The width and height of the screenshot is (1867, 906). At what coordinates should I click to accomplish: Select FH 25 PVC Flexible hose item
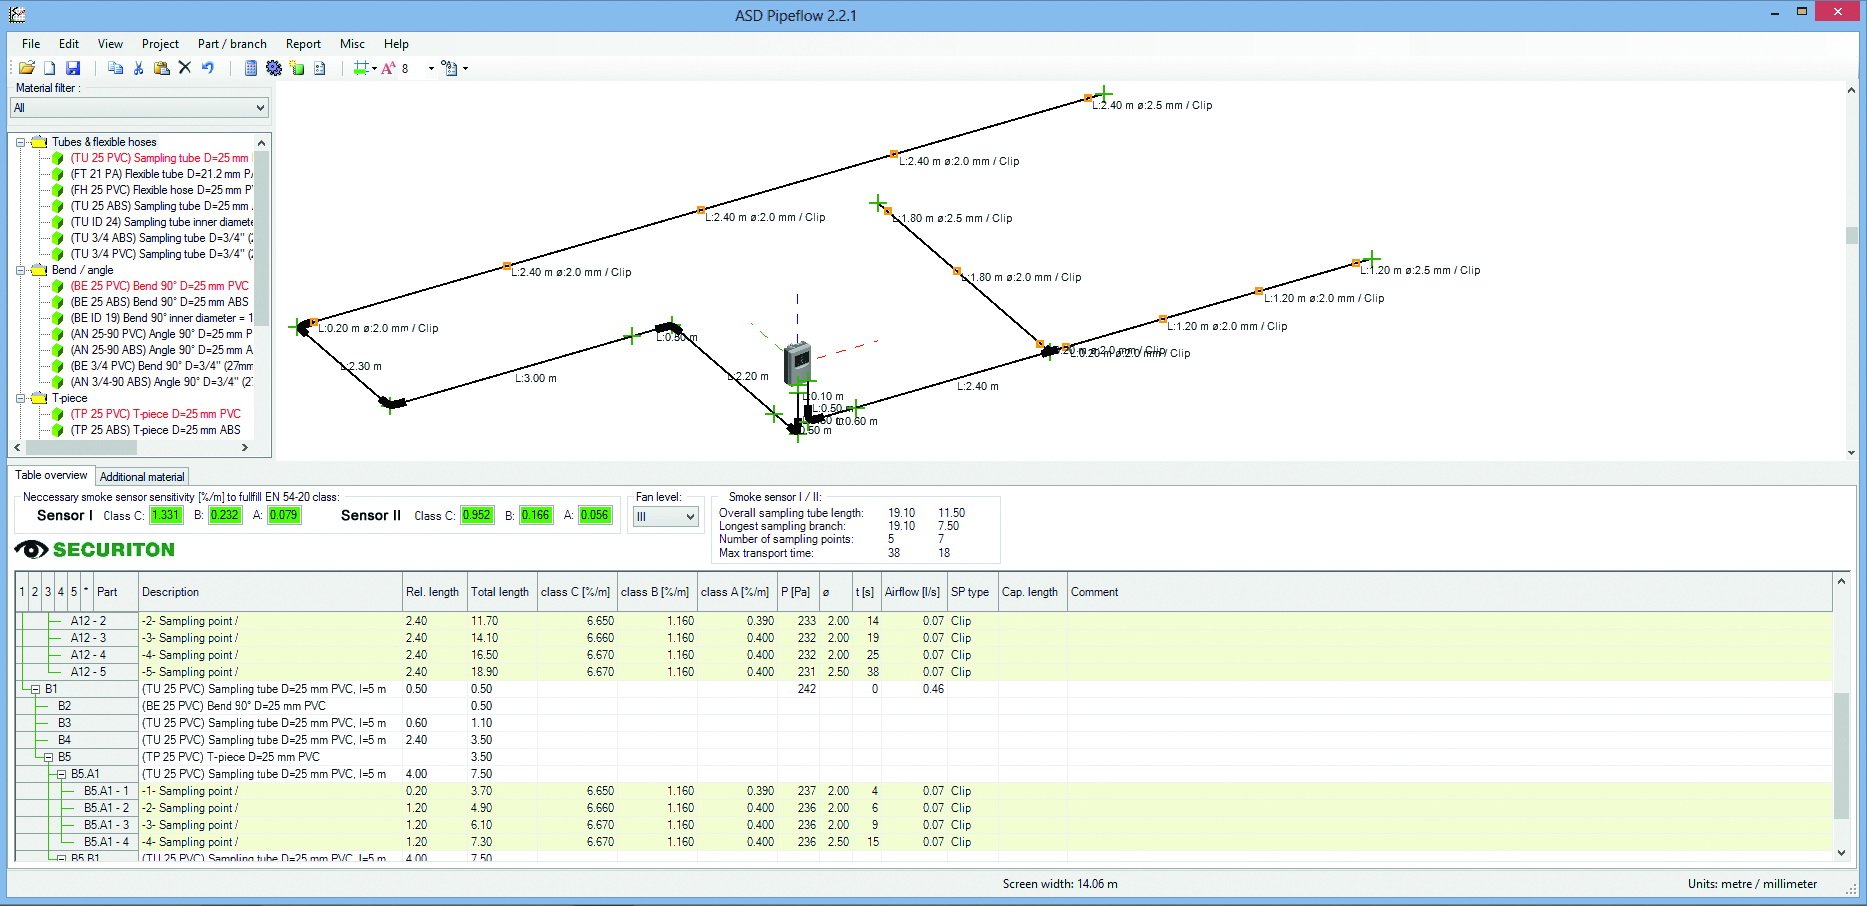tap(161, 190)
